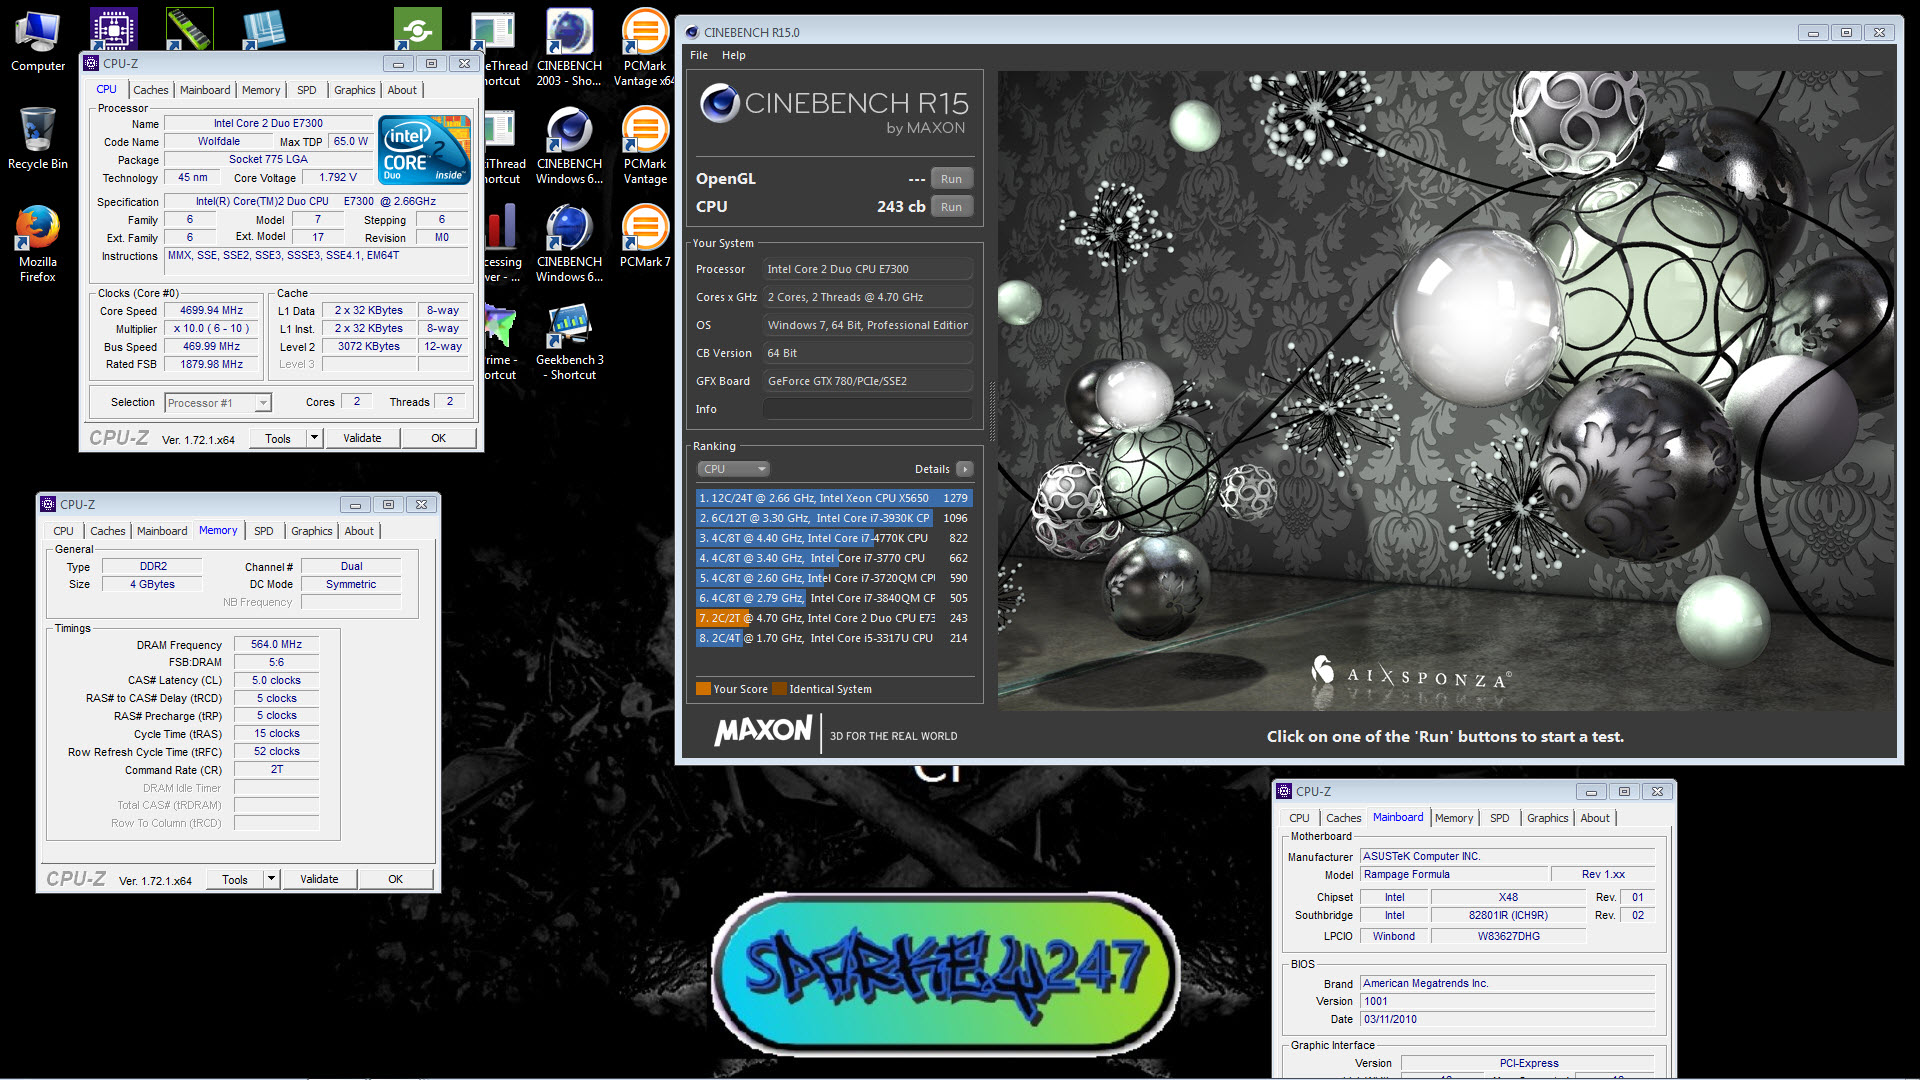Switch to Mainboard tab in top CPU-Z window

point(205,90)
